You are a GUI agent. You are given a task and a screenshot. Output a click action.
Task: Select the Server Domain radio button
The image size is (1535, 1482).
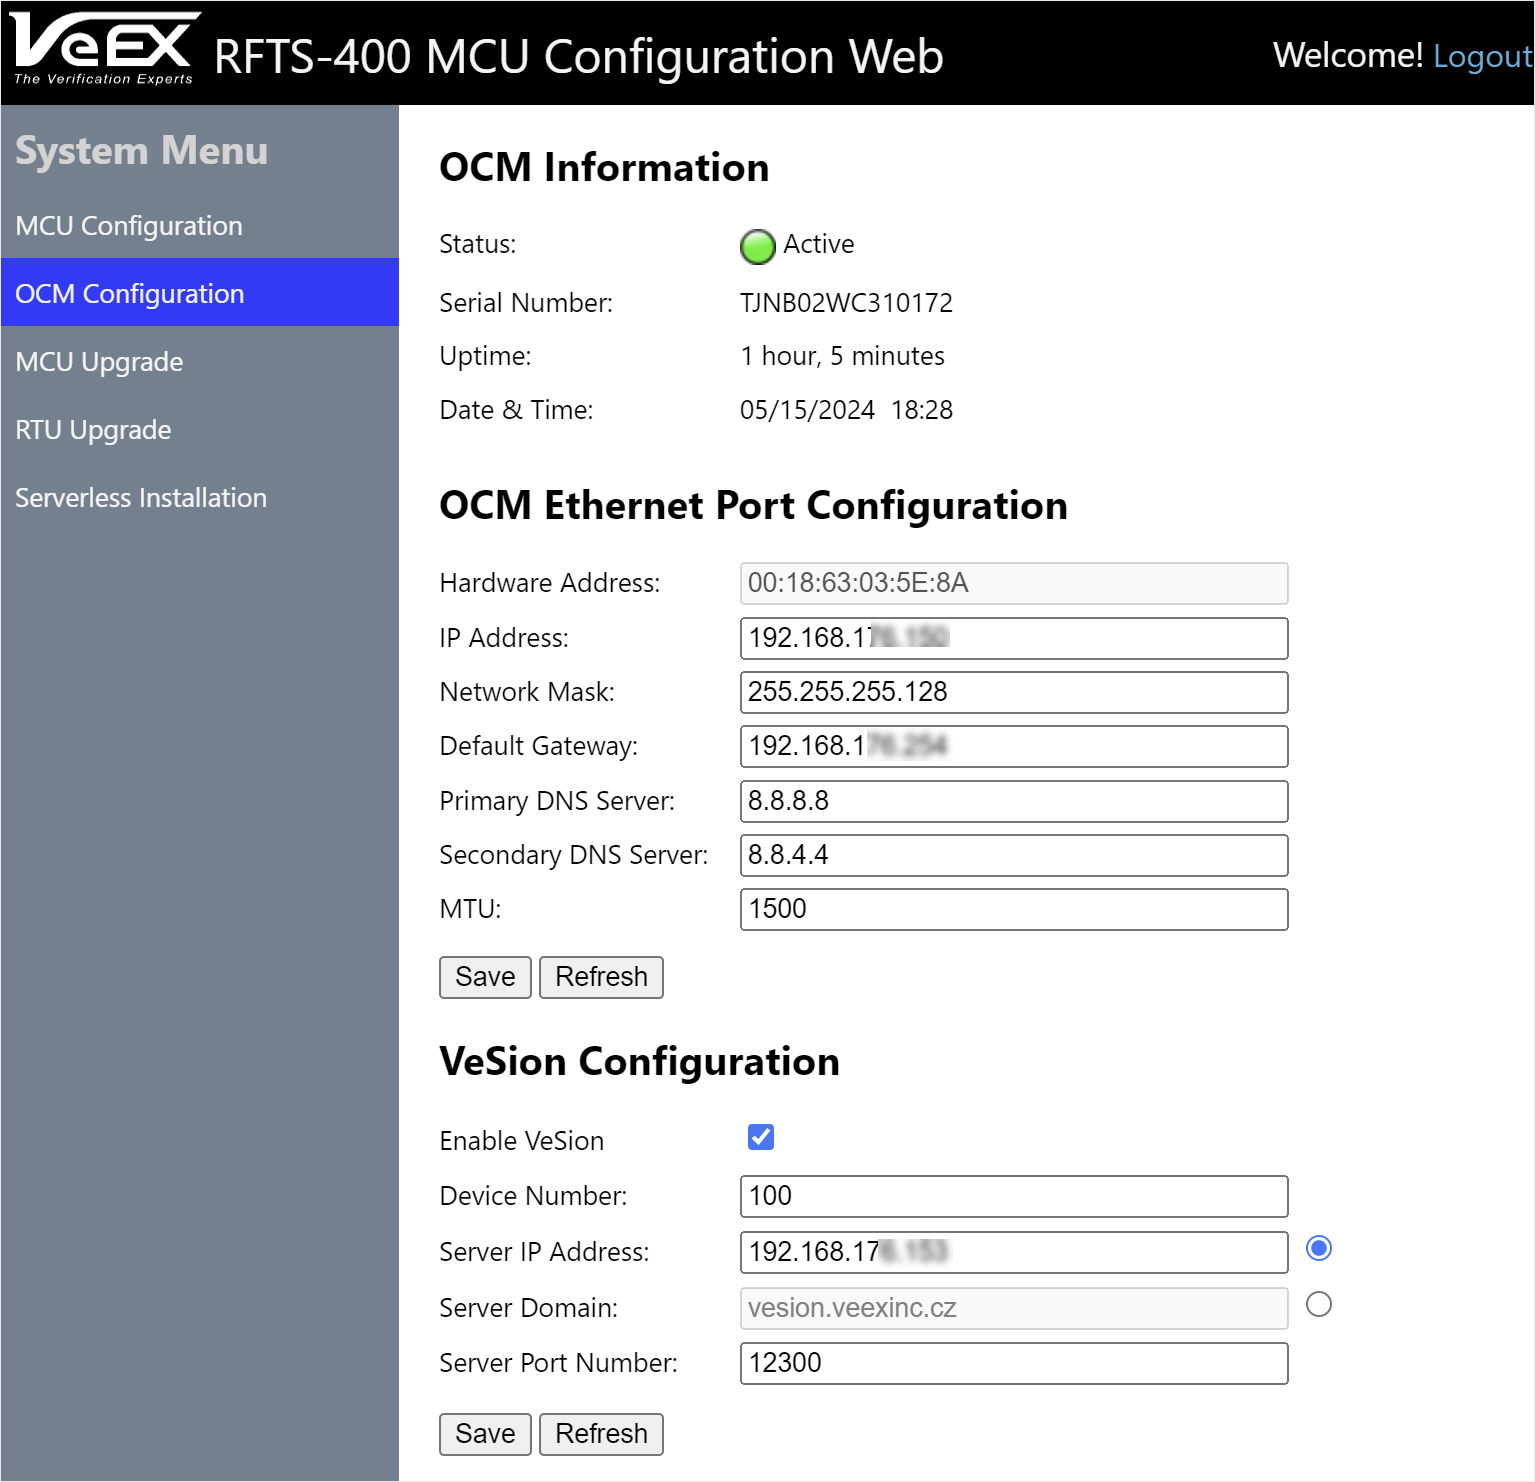click(1319, 1304)
